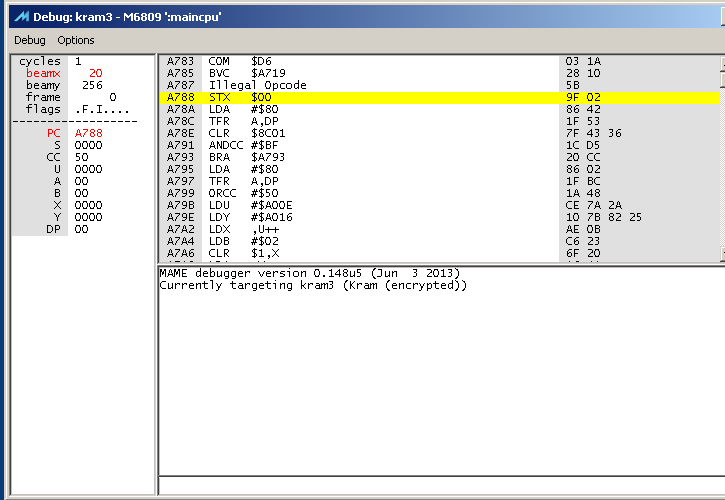Image resolution: width=725 pixels, height=500 pixels.
Task: Open the Options menu
Action: (76, 40)
